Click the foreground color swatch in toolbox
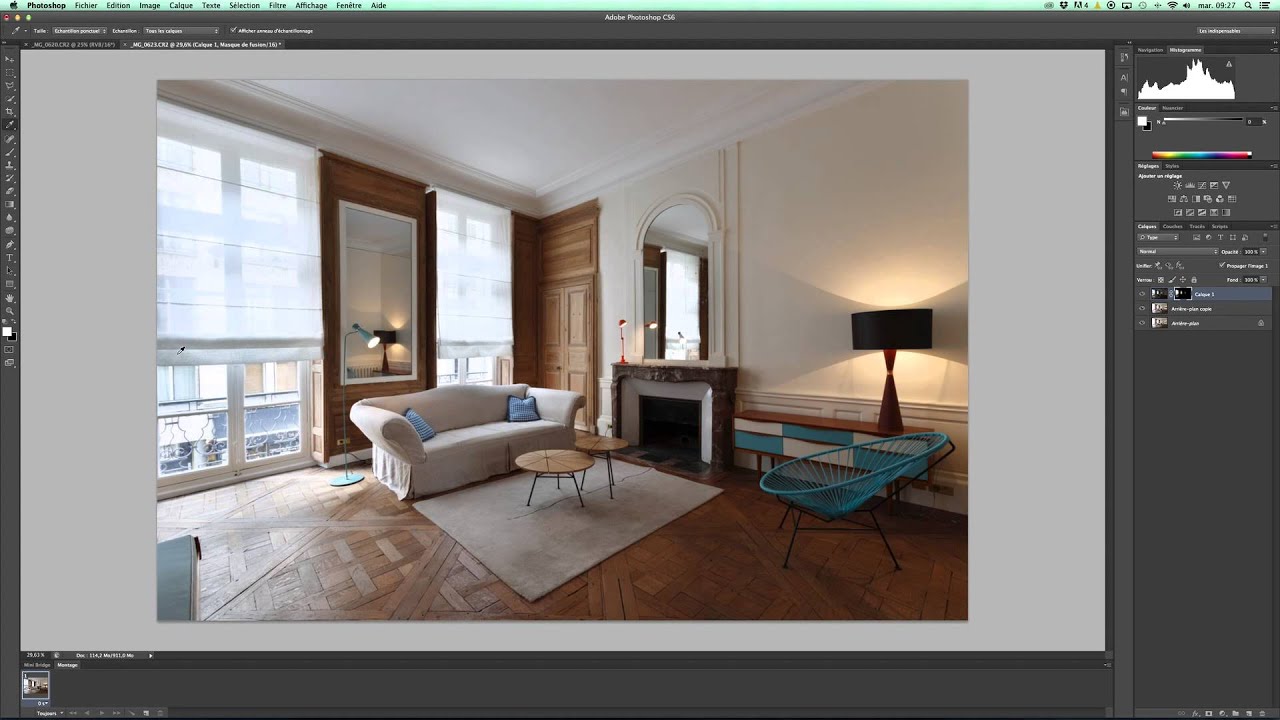Screen dimensions: 1280x720 click(x=7, y=331)
